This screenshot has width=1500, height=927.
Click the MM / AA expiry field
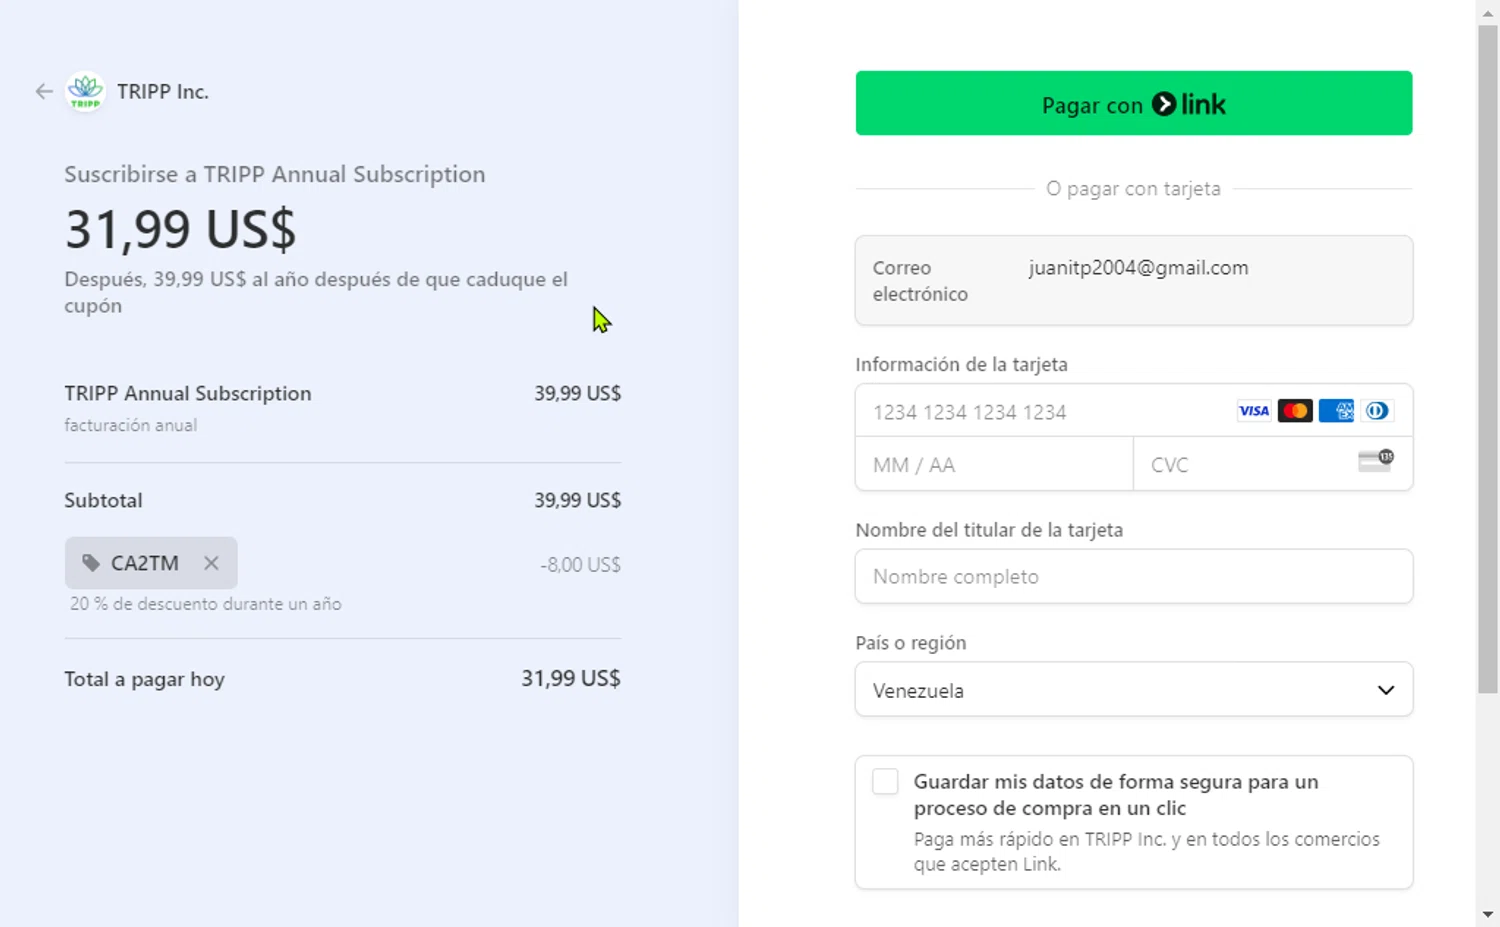[993, 465]
